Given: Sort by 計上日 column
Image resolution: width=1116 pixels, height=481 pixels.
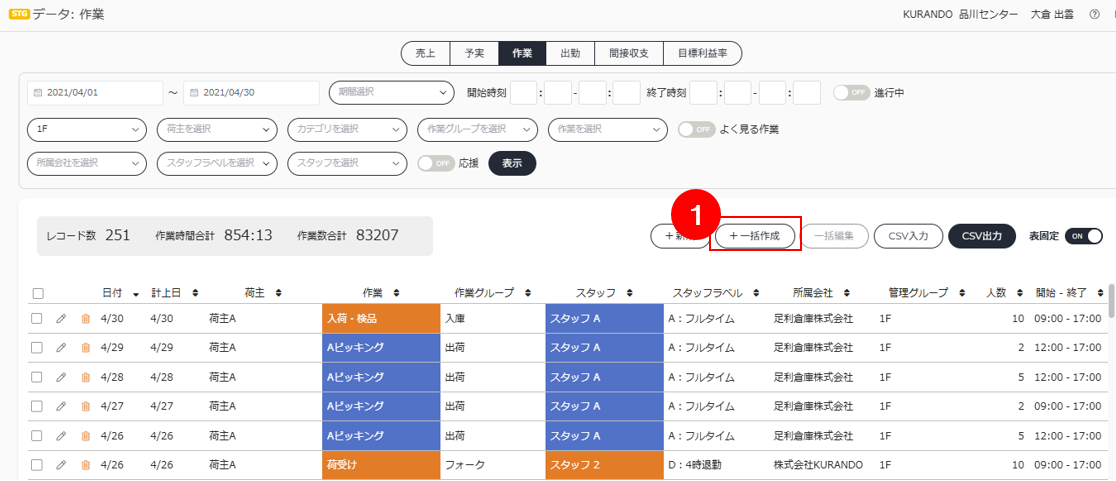Looking at the screenshot, I should 195,292.
